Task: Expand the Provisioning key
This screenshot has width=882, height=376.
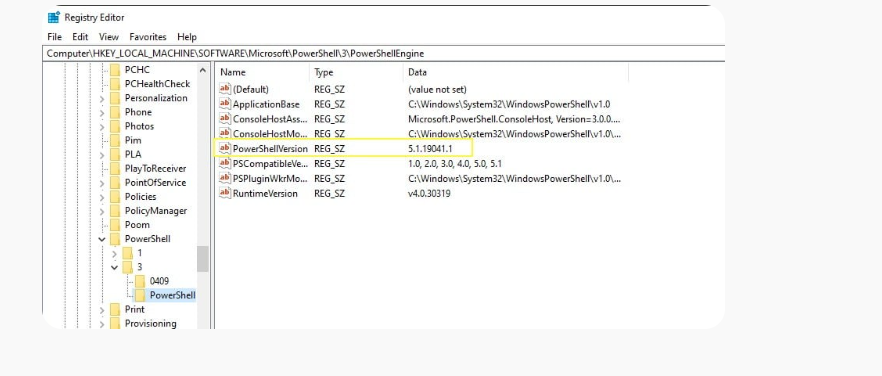Action: (102, 324)
